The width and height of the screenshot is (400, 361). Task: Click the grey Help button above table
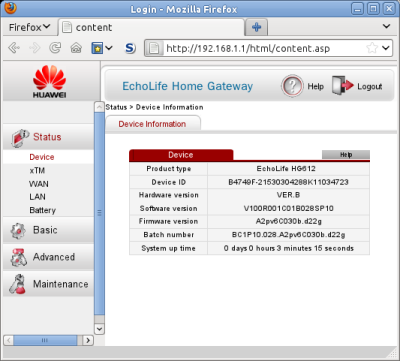[346, 155]
